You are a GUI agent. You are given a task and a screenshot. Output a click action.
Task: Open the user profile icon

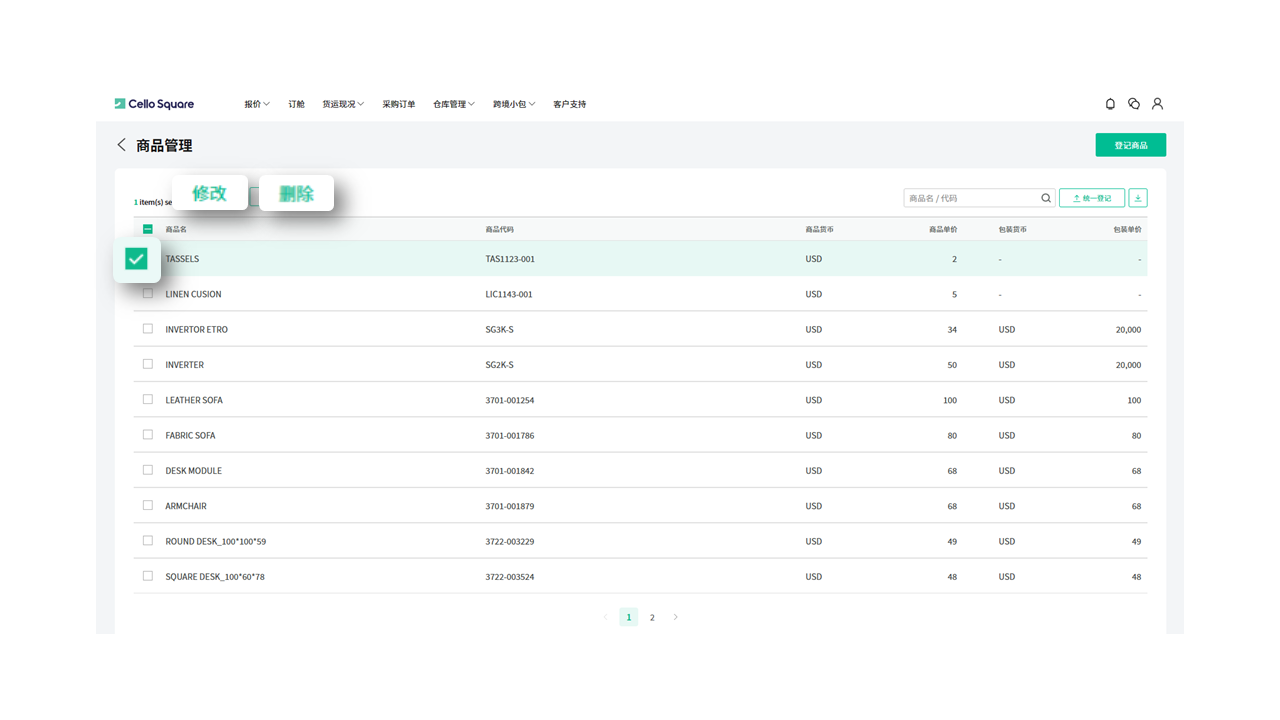pos(1157,104)
